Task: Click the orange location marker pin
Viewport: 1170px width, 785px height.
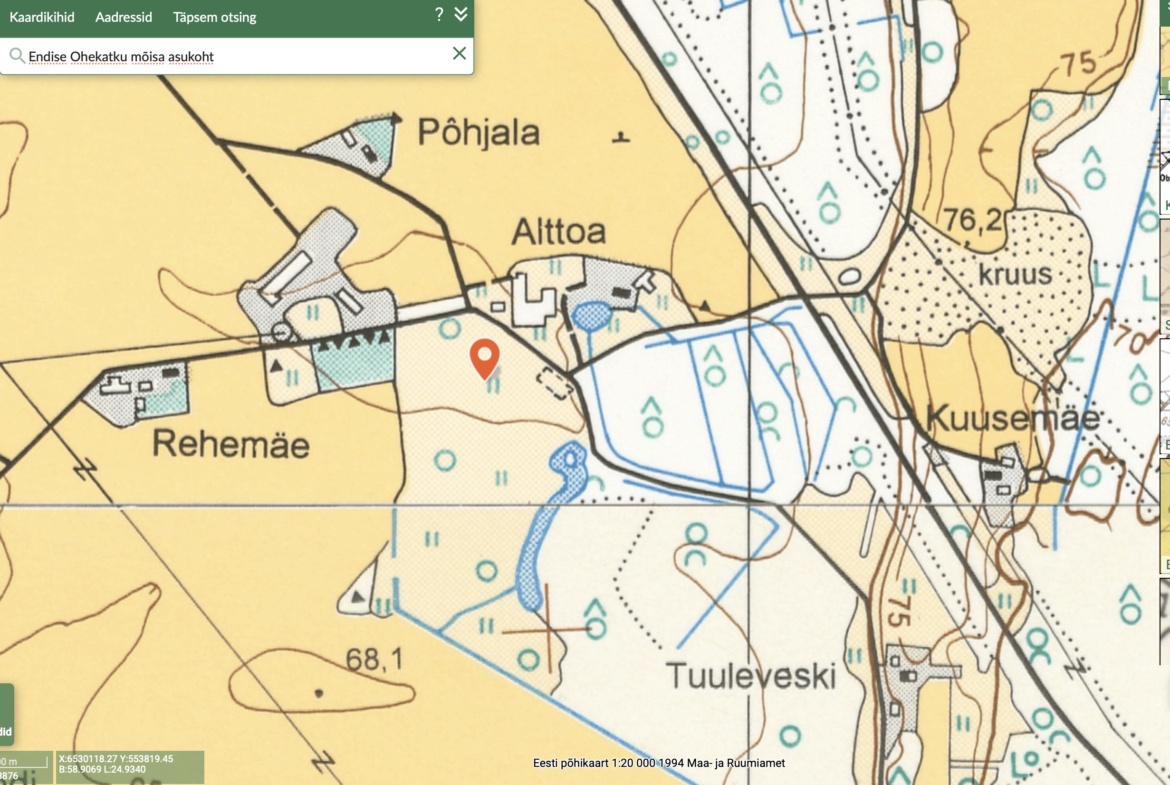Action: coord(484,359)
